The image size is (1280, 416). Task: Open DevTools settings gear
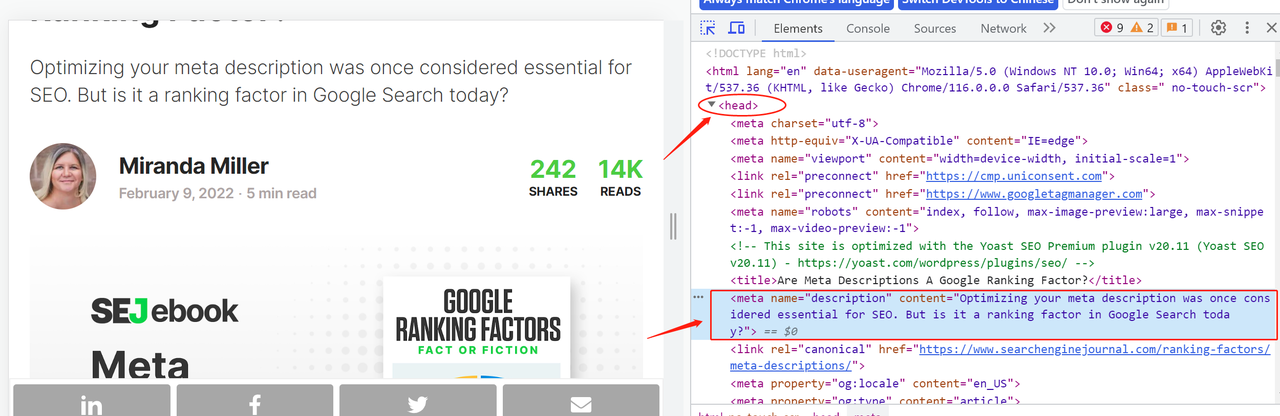1218,28
